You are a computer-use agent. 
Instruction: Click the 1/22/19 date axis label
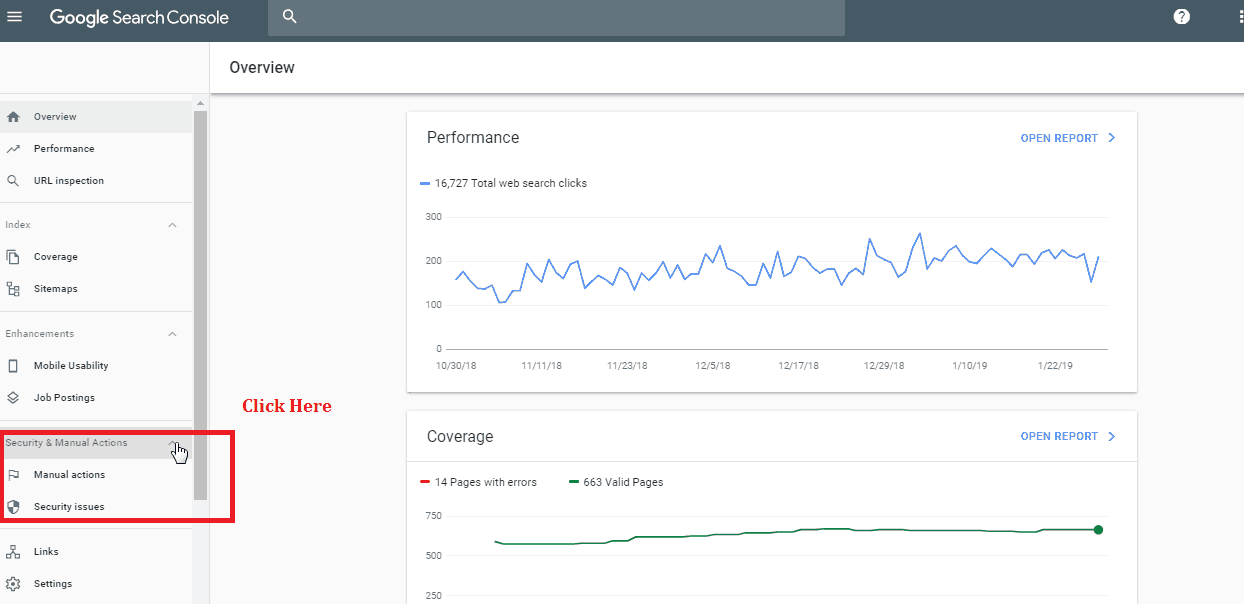pos(1056,366)
